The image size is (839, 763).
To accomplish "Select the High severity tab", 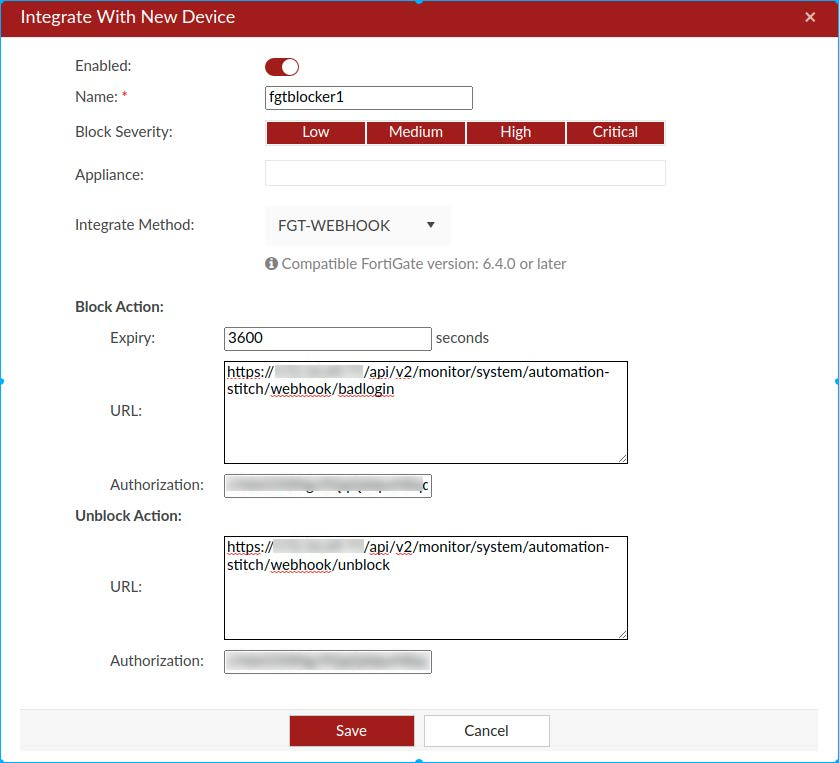I will coord(515,131).
